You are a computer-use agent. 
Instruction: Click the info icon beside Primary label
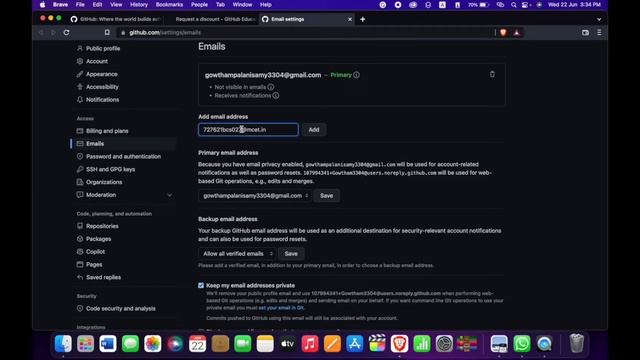click(x=356, y=75)
